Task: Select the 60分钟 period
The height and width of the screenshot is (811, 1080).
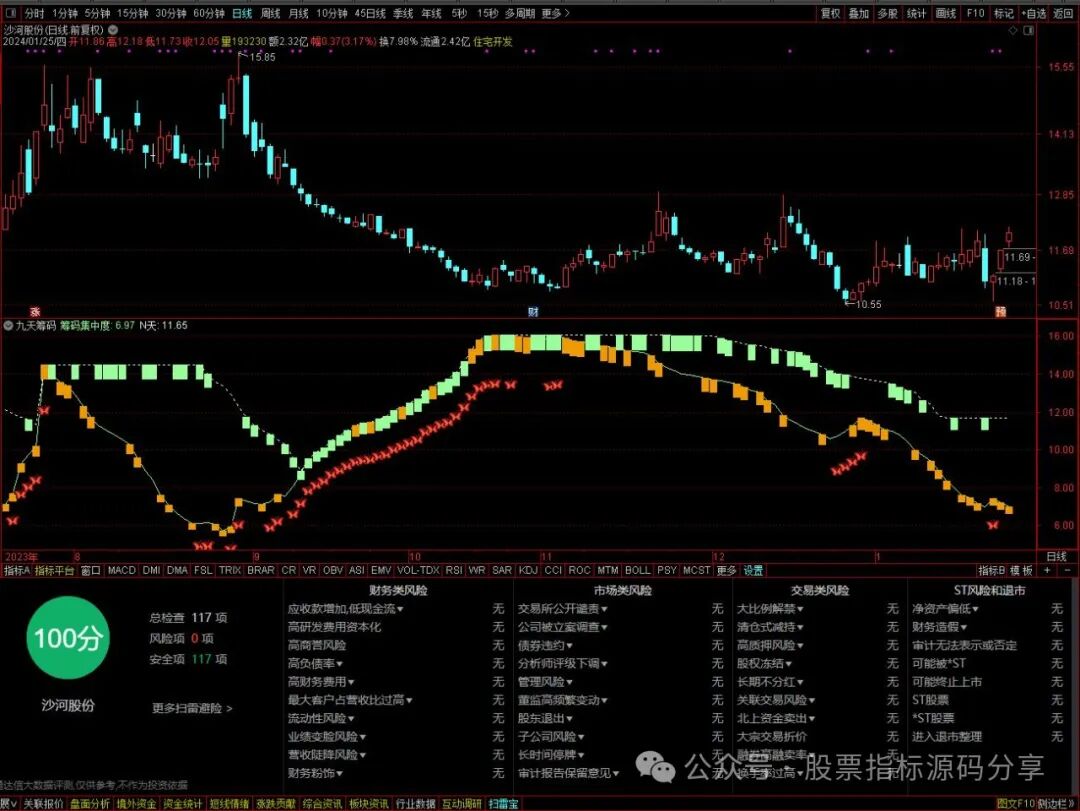Action: [x=209, y=13]
